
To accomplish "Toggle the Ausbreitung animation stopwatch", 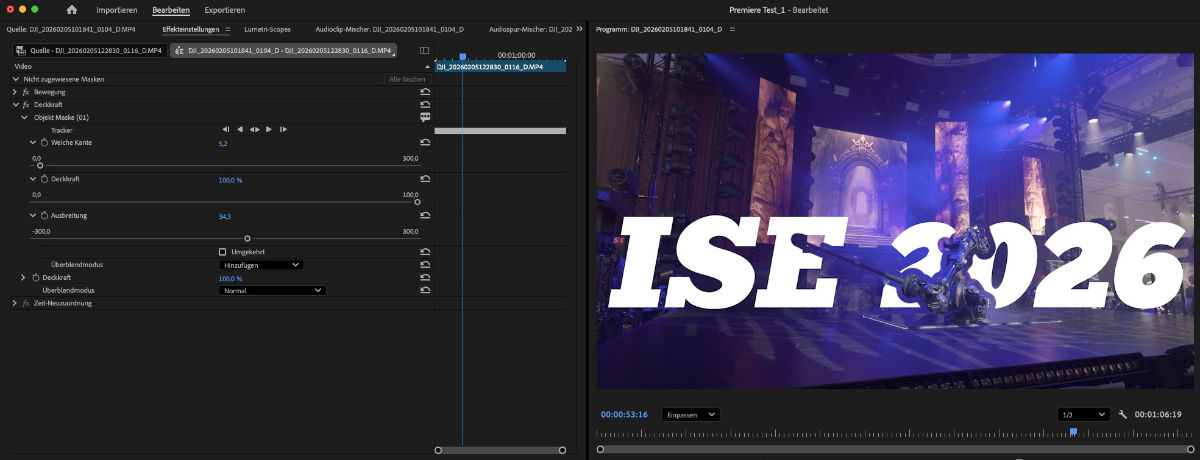I will (x=44, y=216).
